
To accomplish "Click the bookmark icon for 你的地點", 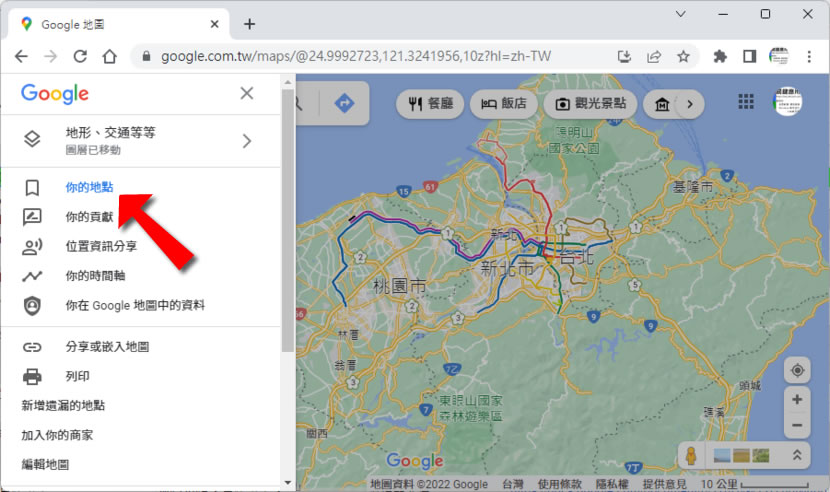I will pyautogui.click(x=32, y=187).
